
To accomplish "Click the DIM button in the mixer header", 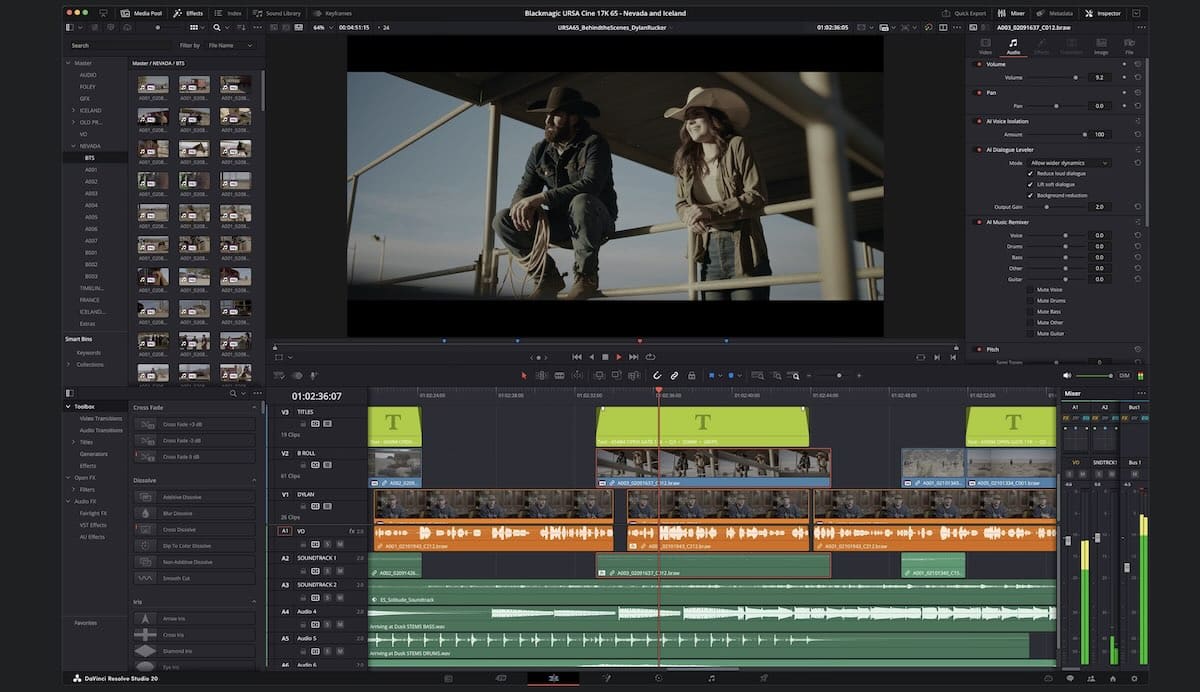I will coord(1124,376).
